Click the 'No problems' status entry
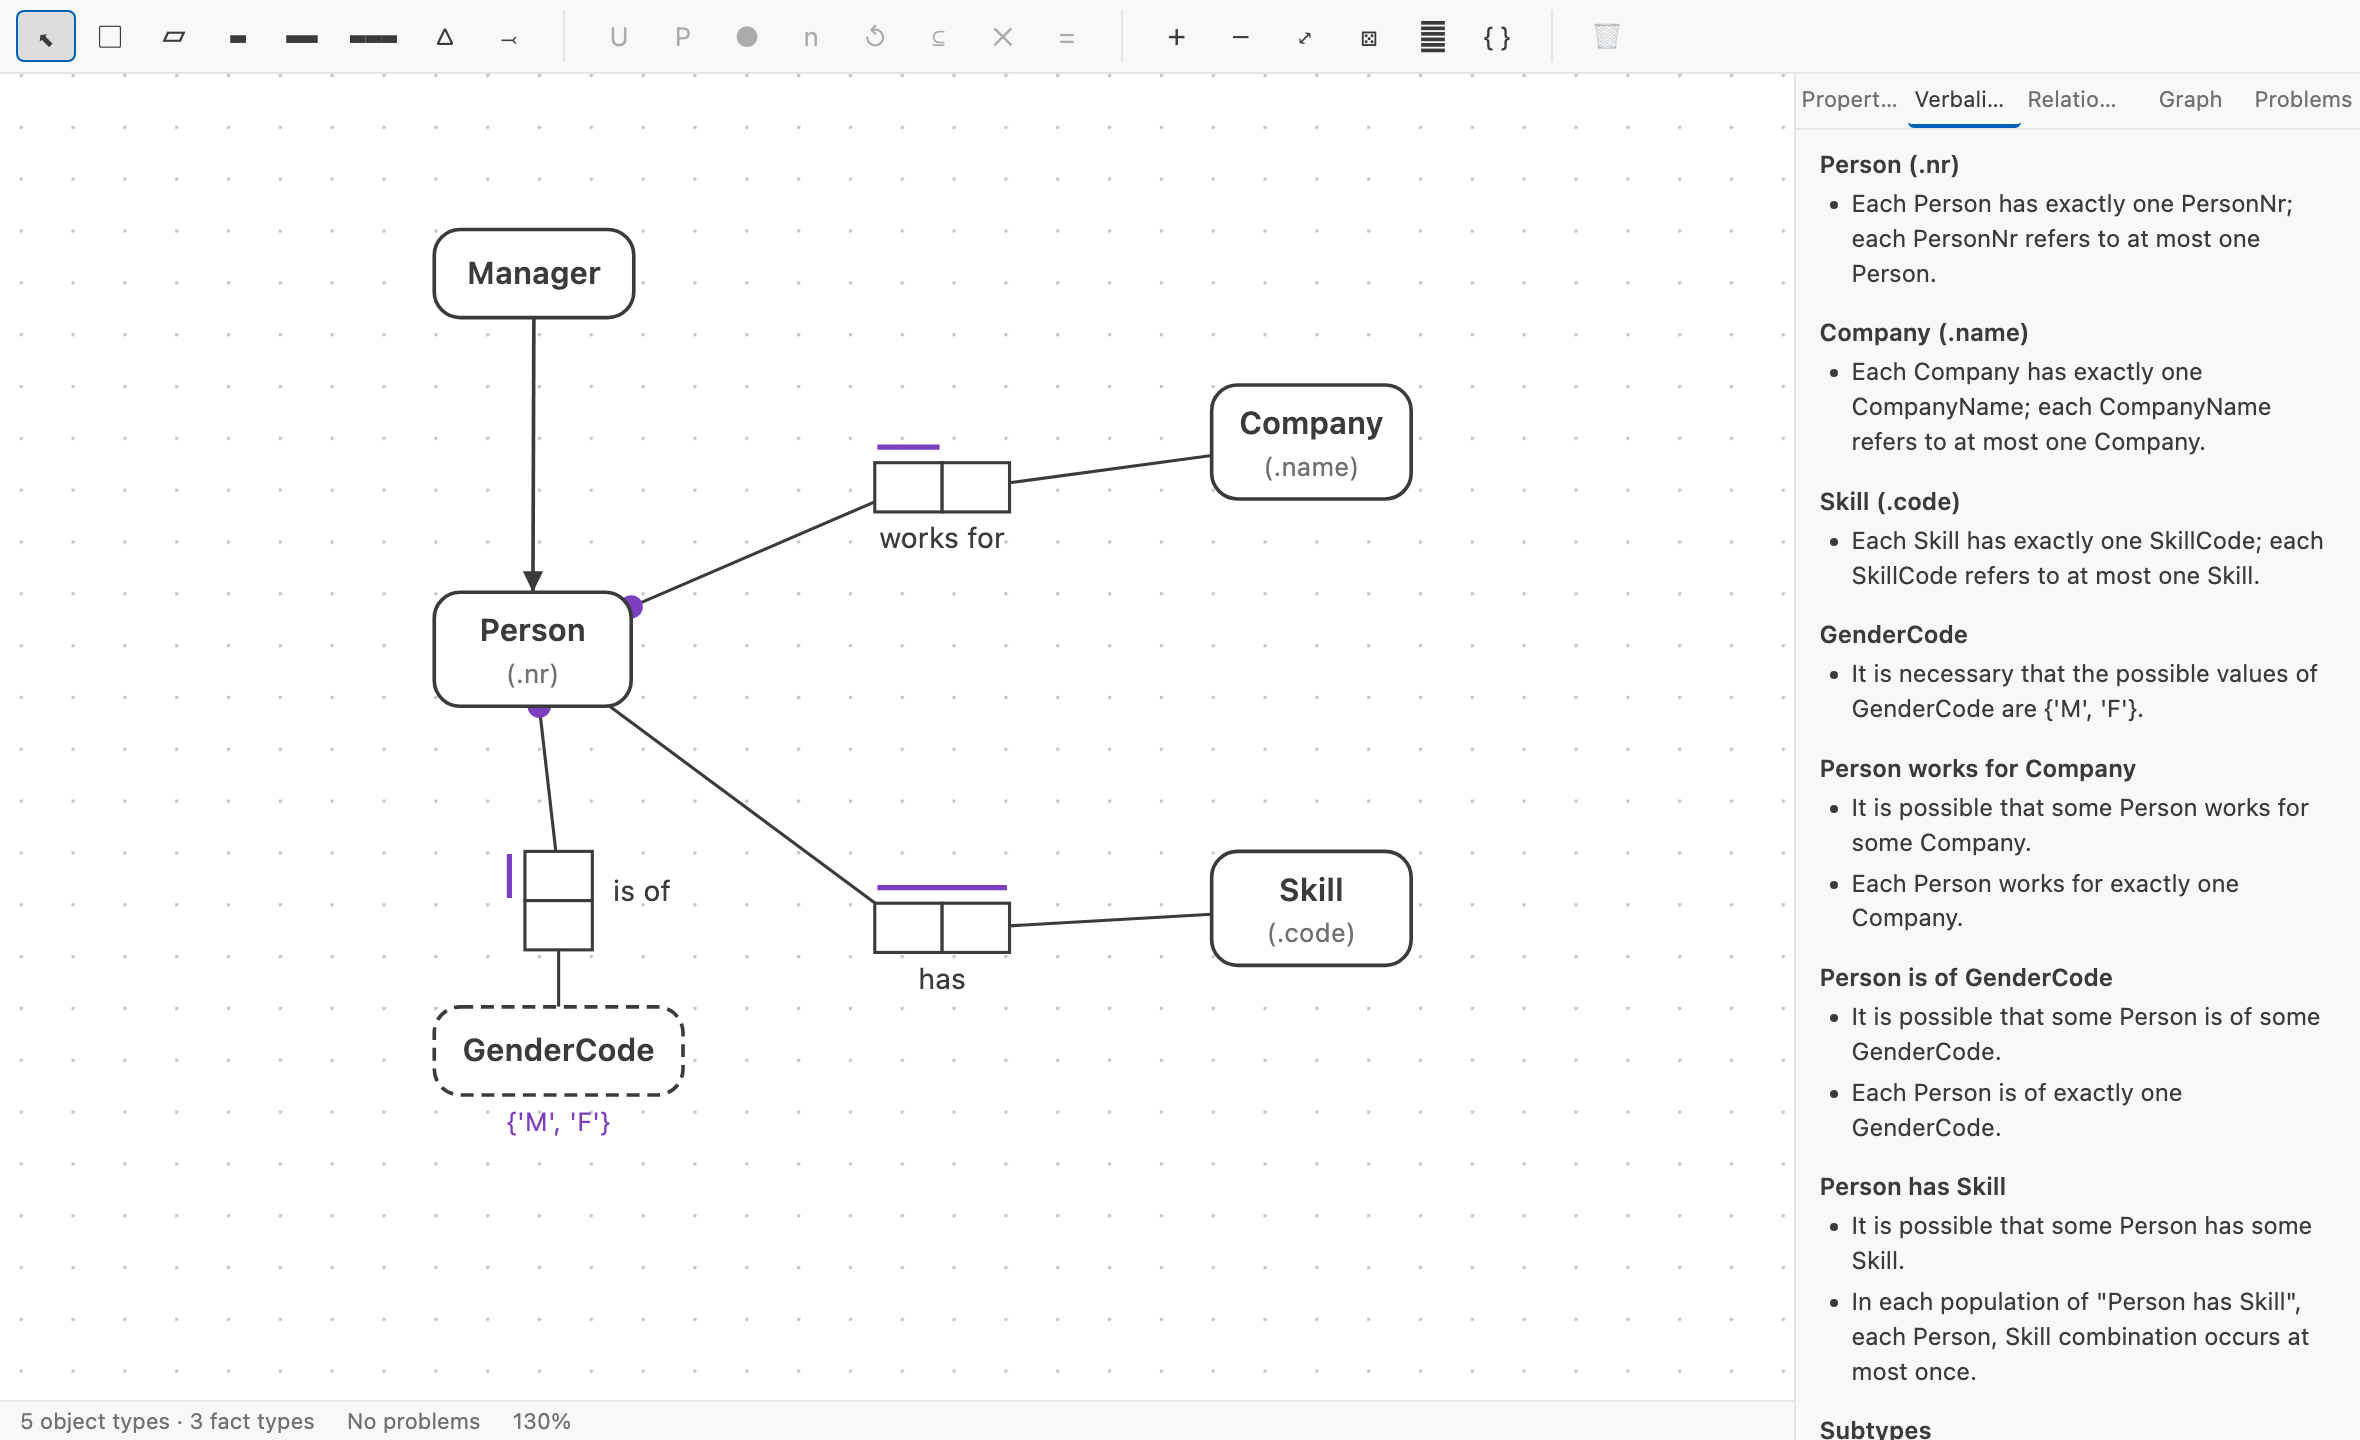 click(413, 1421)
